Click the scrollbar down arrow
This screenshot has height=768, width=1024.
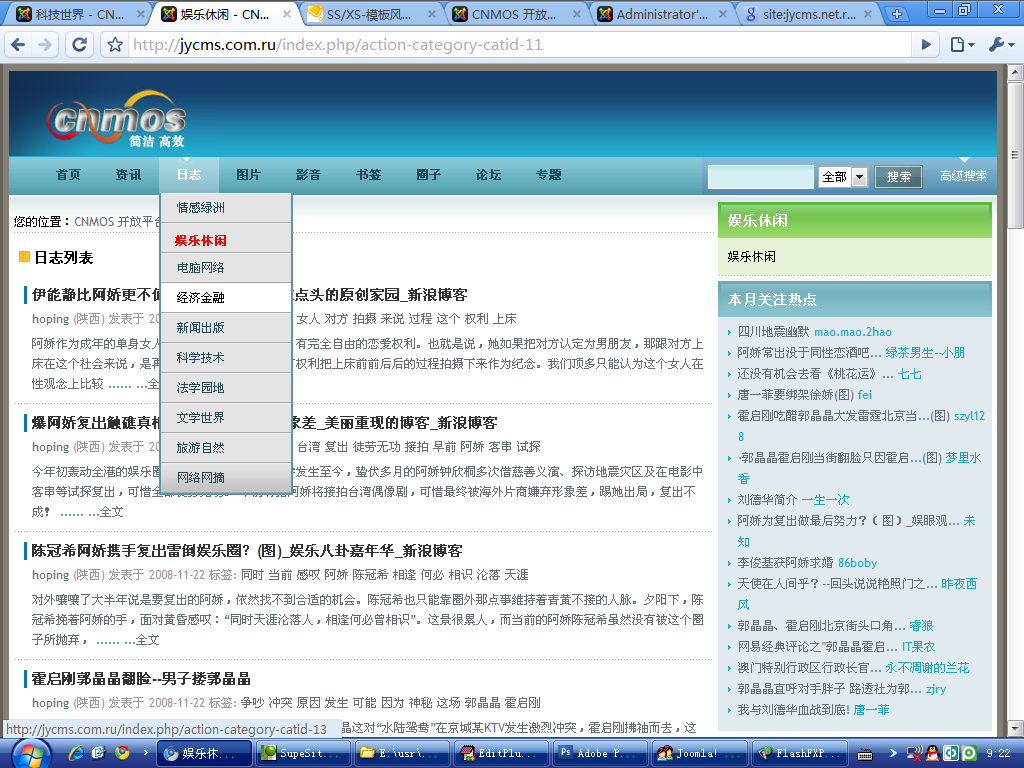click(x=1015, y=728)
